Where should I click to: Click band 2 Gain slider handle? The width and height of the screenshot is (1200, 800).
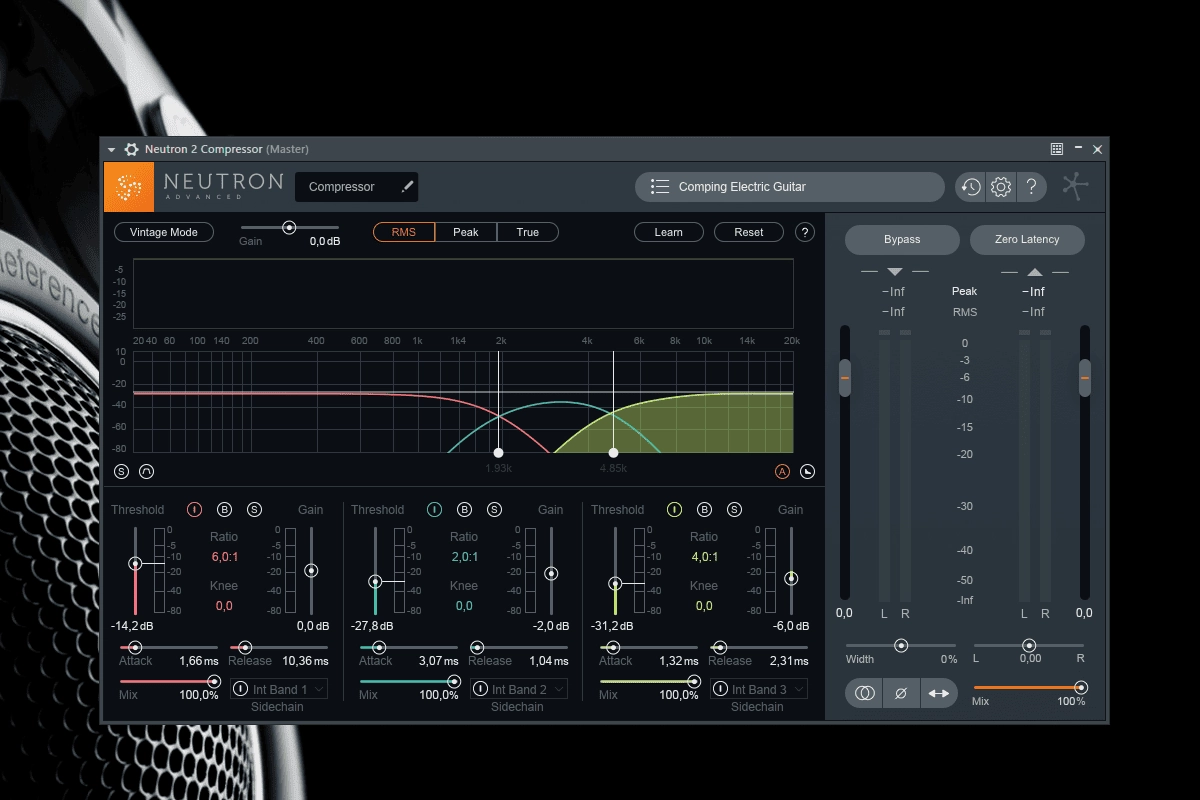click(x=551, y=574)
